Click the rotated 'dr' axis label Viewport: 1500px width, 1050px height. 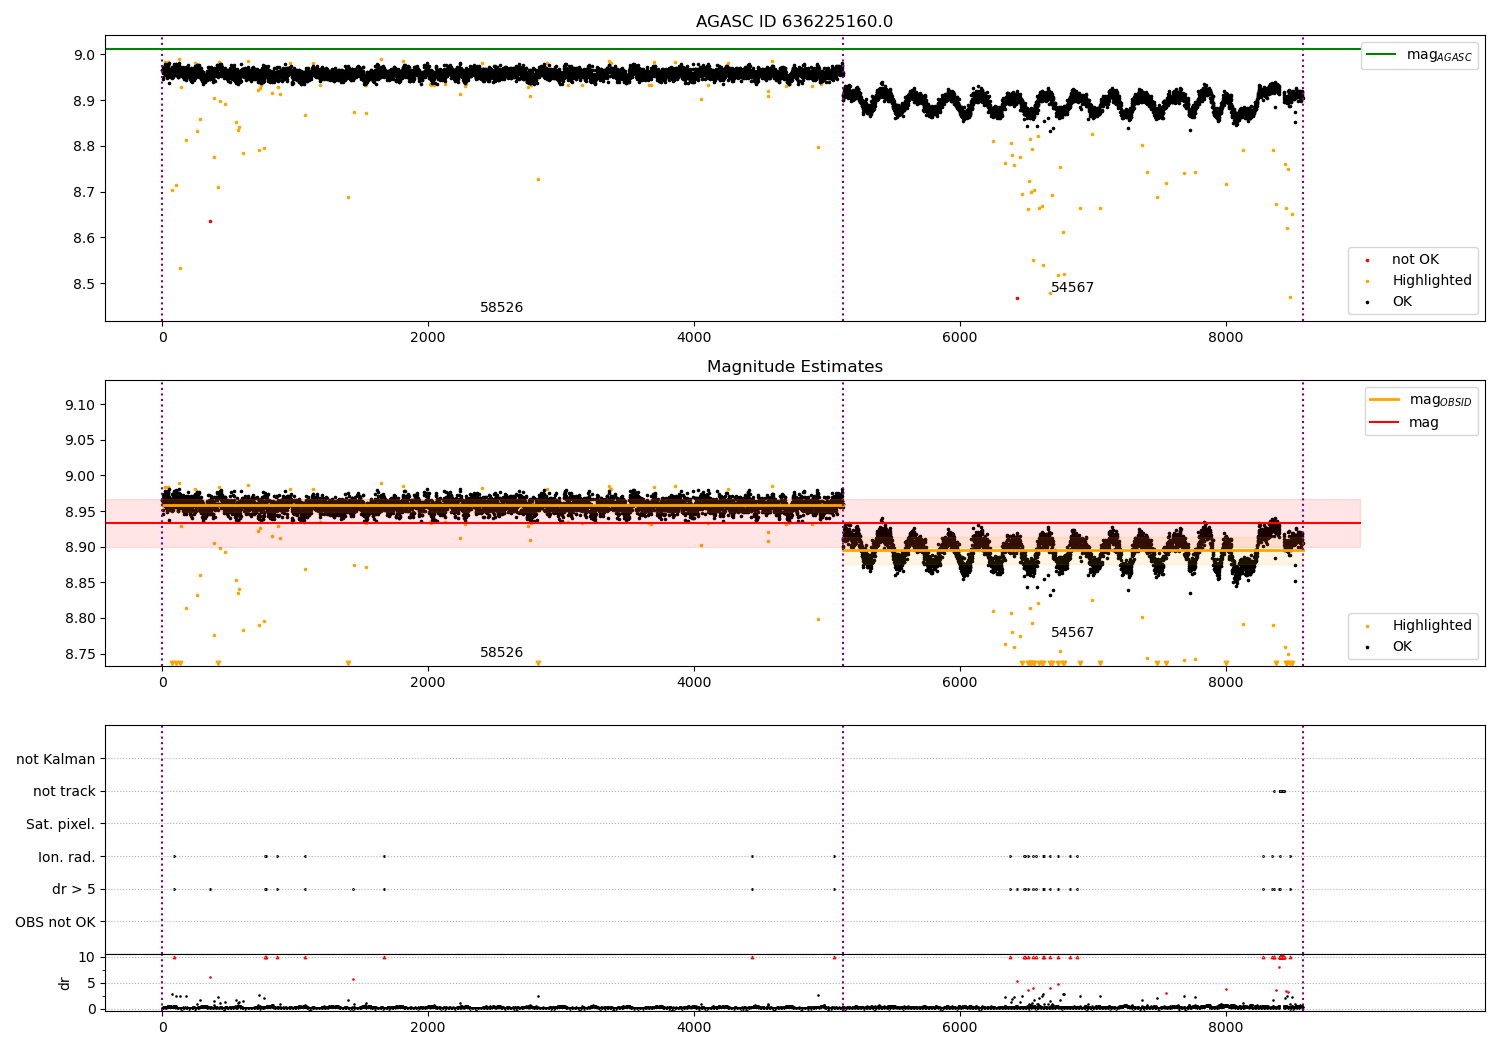pyautogui.click(x=65, y=983)
